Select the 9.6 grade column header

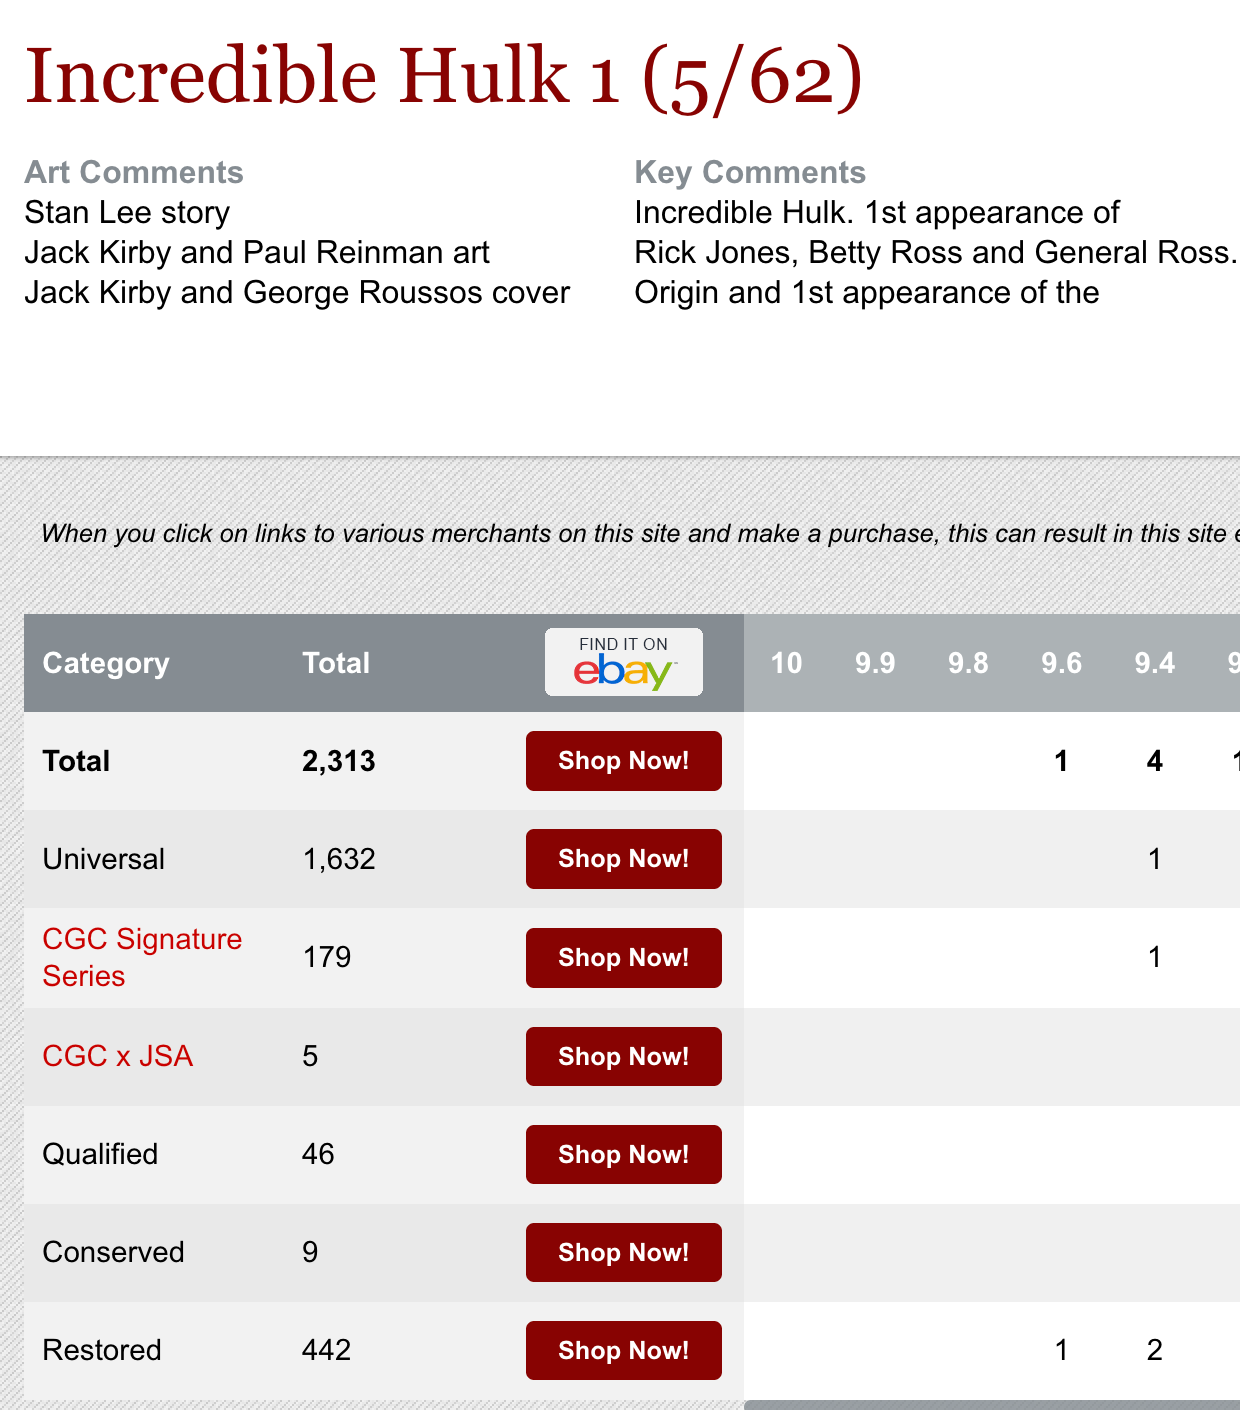[x=1061, y=663]
